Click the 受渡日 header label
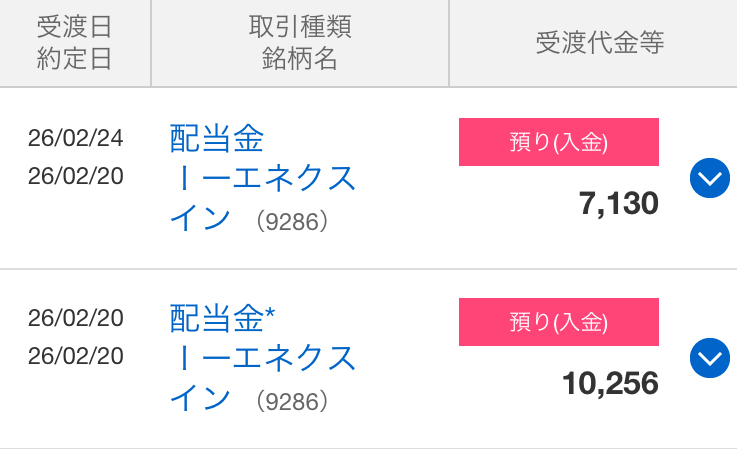This screenshot has width=737, height=449. click(x=75, y=25)
